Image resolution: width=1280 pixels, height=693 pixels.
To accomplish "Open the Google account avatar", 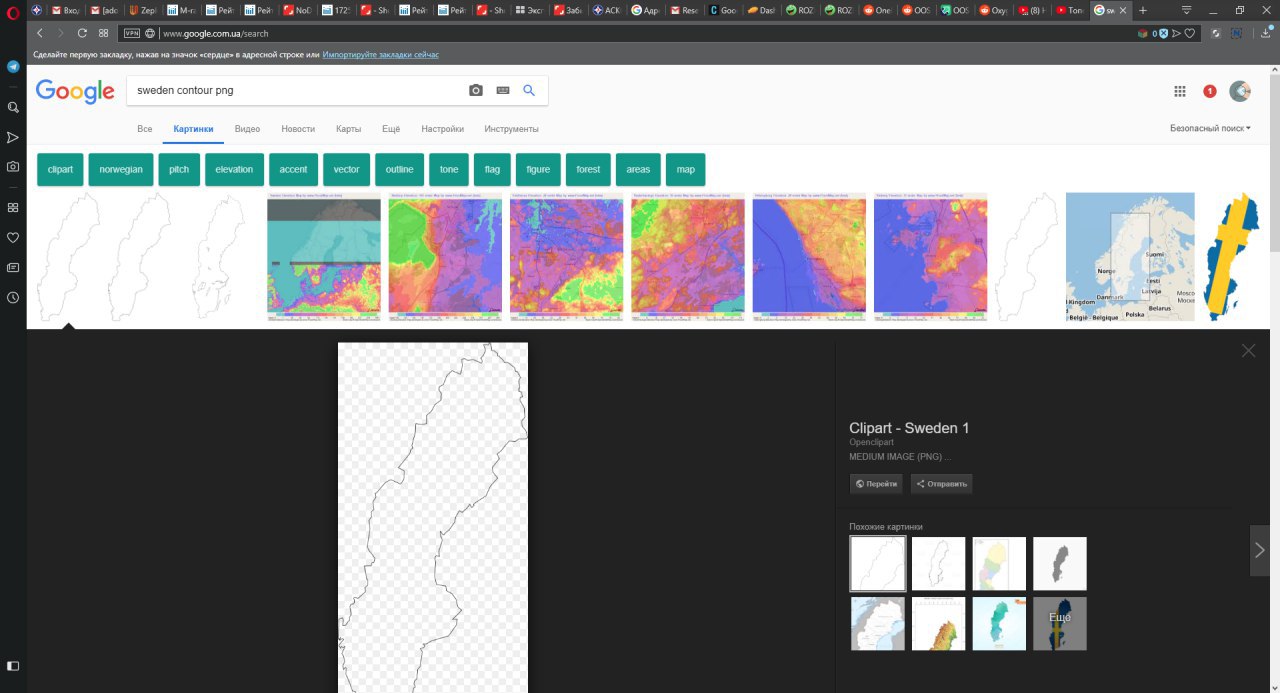I will point(1240,91).
